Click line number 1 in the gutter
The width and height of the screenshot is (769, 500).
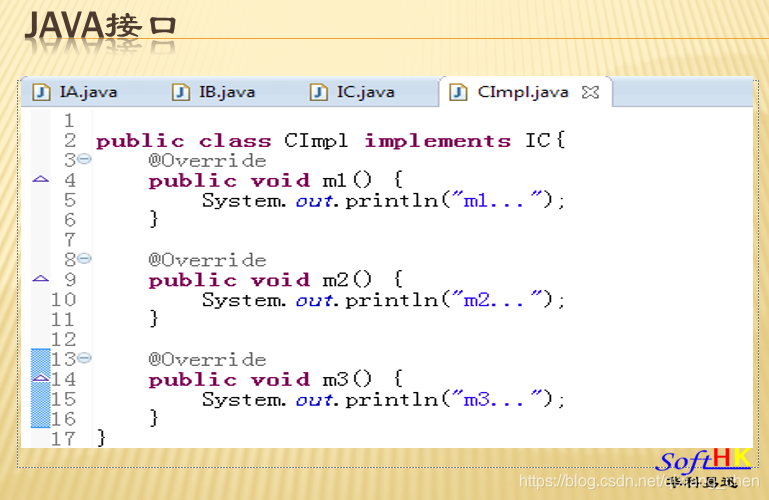[x=69, y=121]
